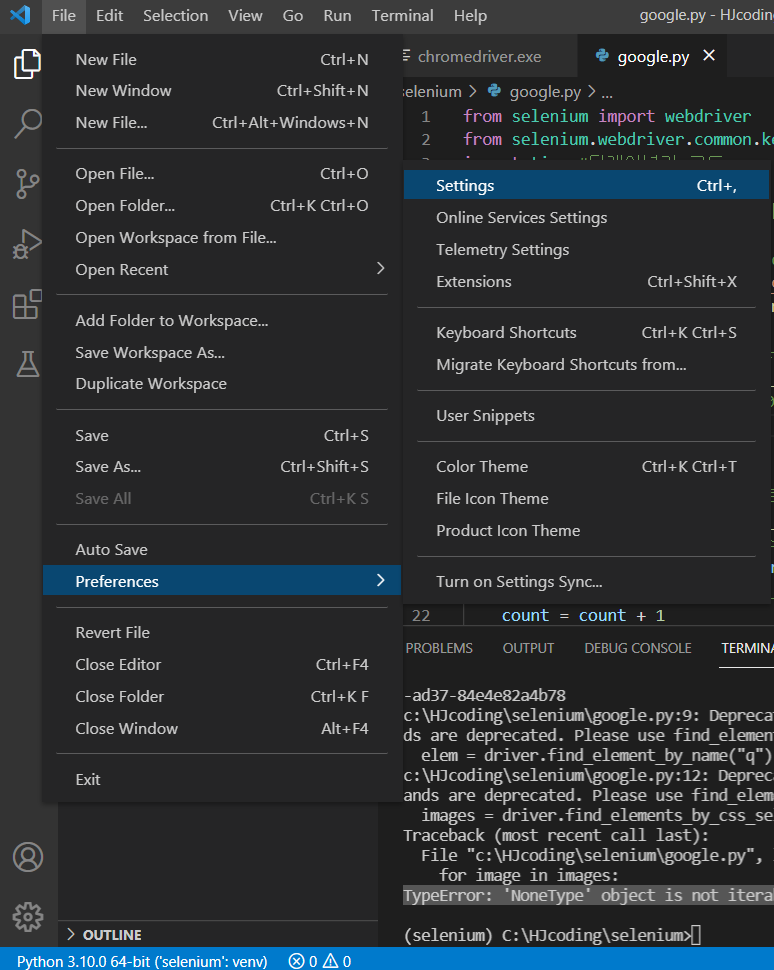Screen dimensions: 774x970
Task: Switch to google.py editor tab
Action: tap(652, 56)
